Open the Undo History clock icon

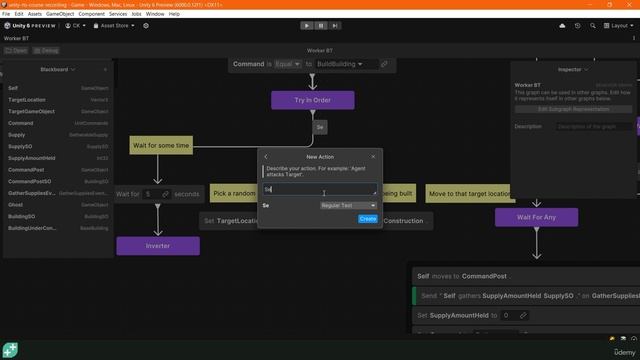(577, 26)
